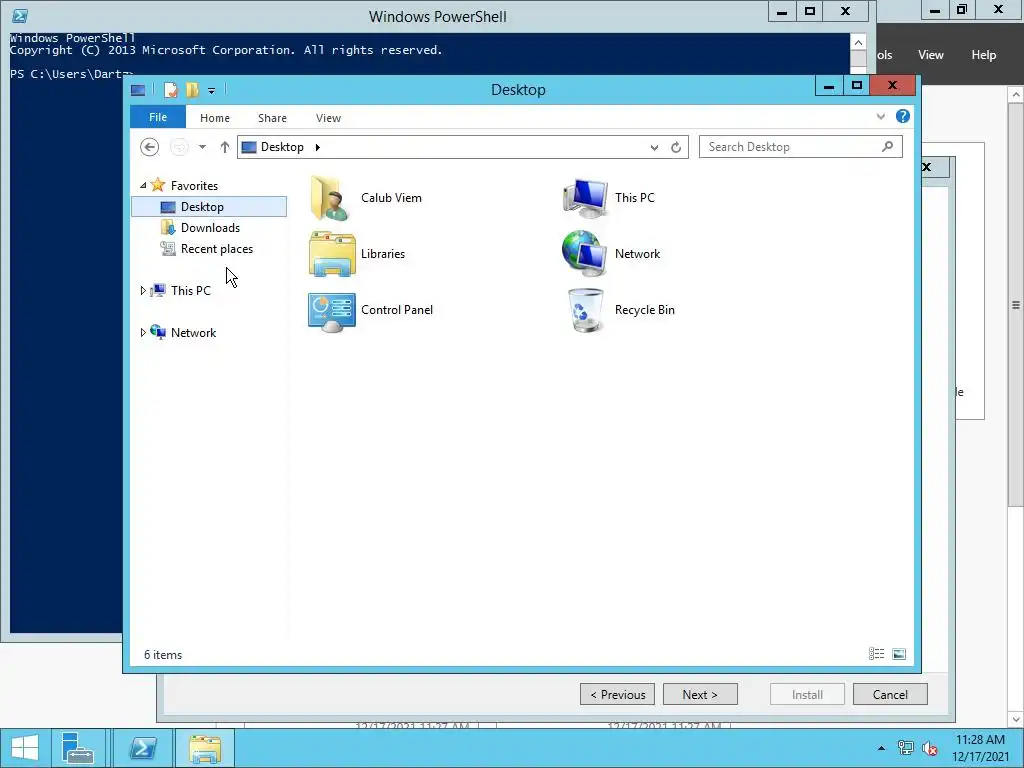
Task: Switch to details view layout icon
Action: click(876, 654)
